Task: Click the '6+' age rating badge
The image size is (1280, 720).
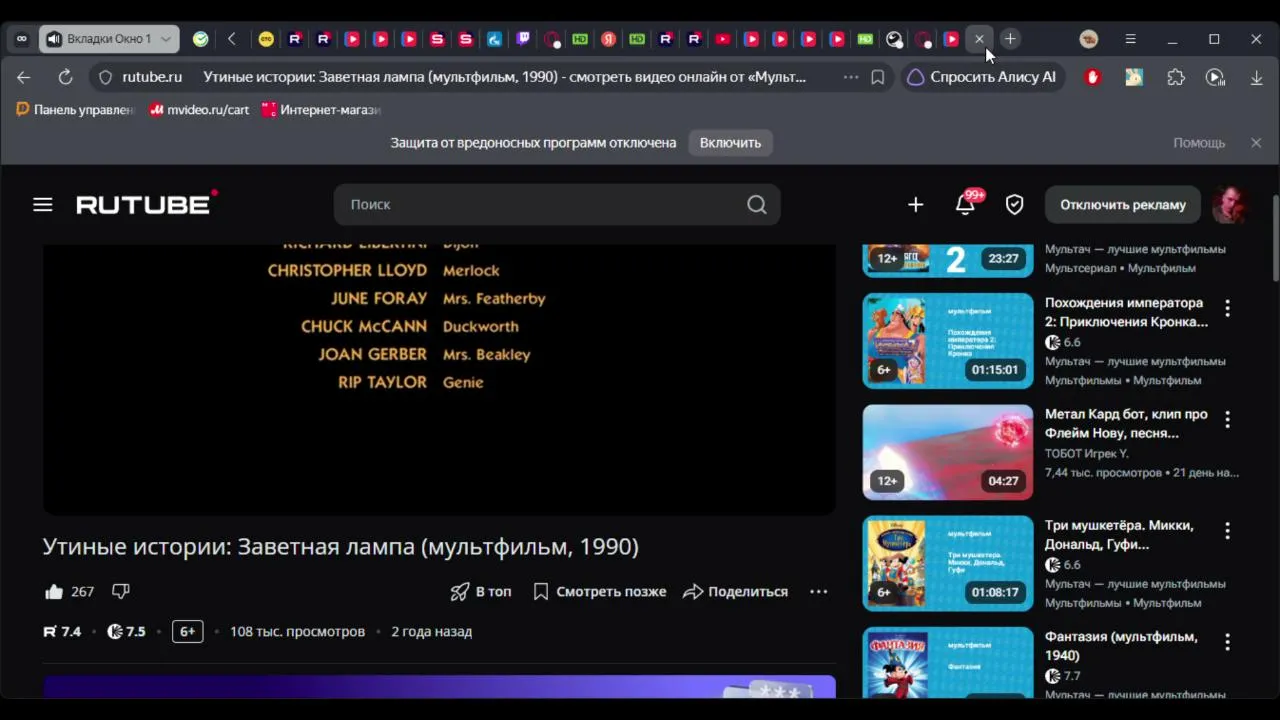Action: (187, 632)
